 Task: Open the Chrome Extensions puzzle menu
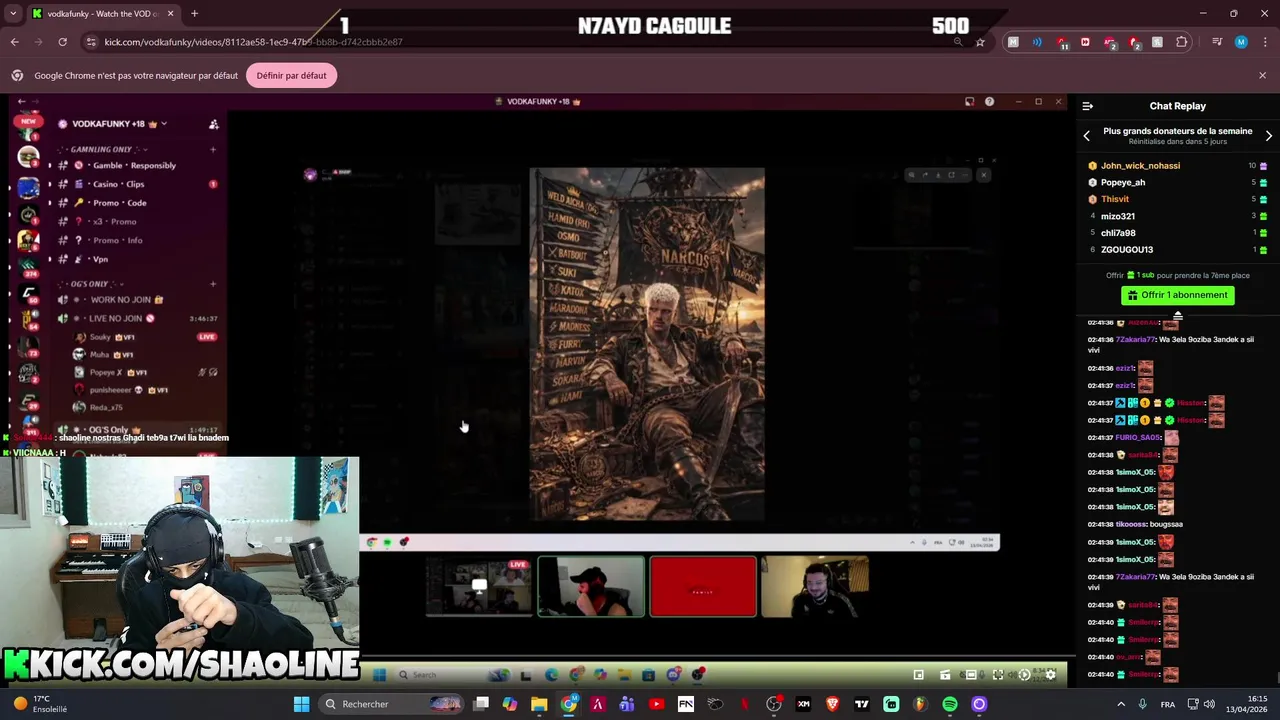1182,42
